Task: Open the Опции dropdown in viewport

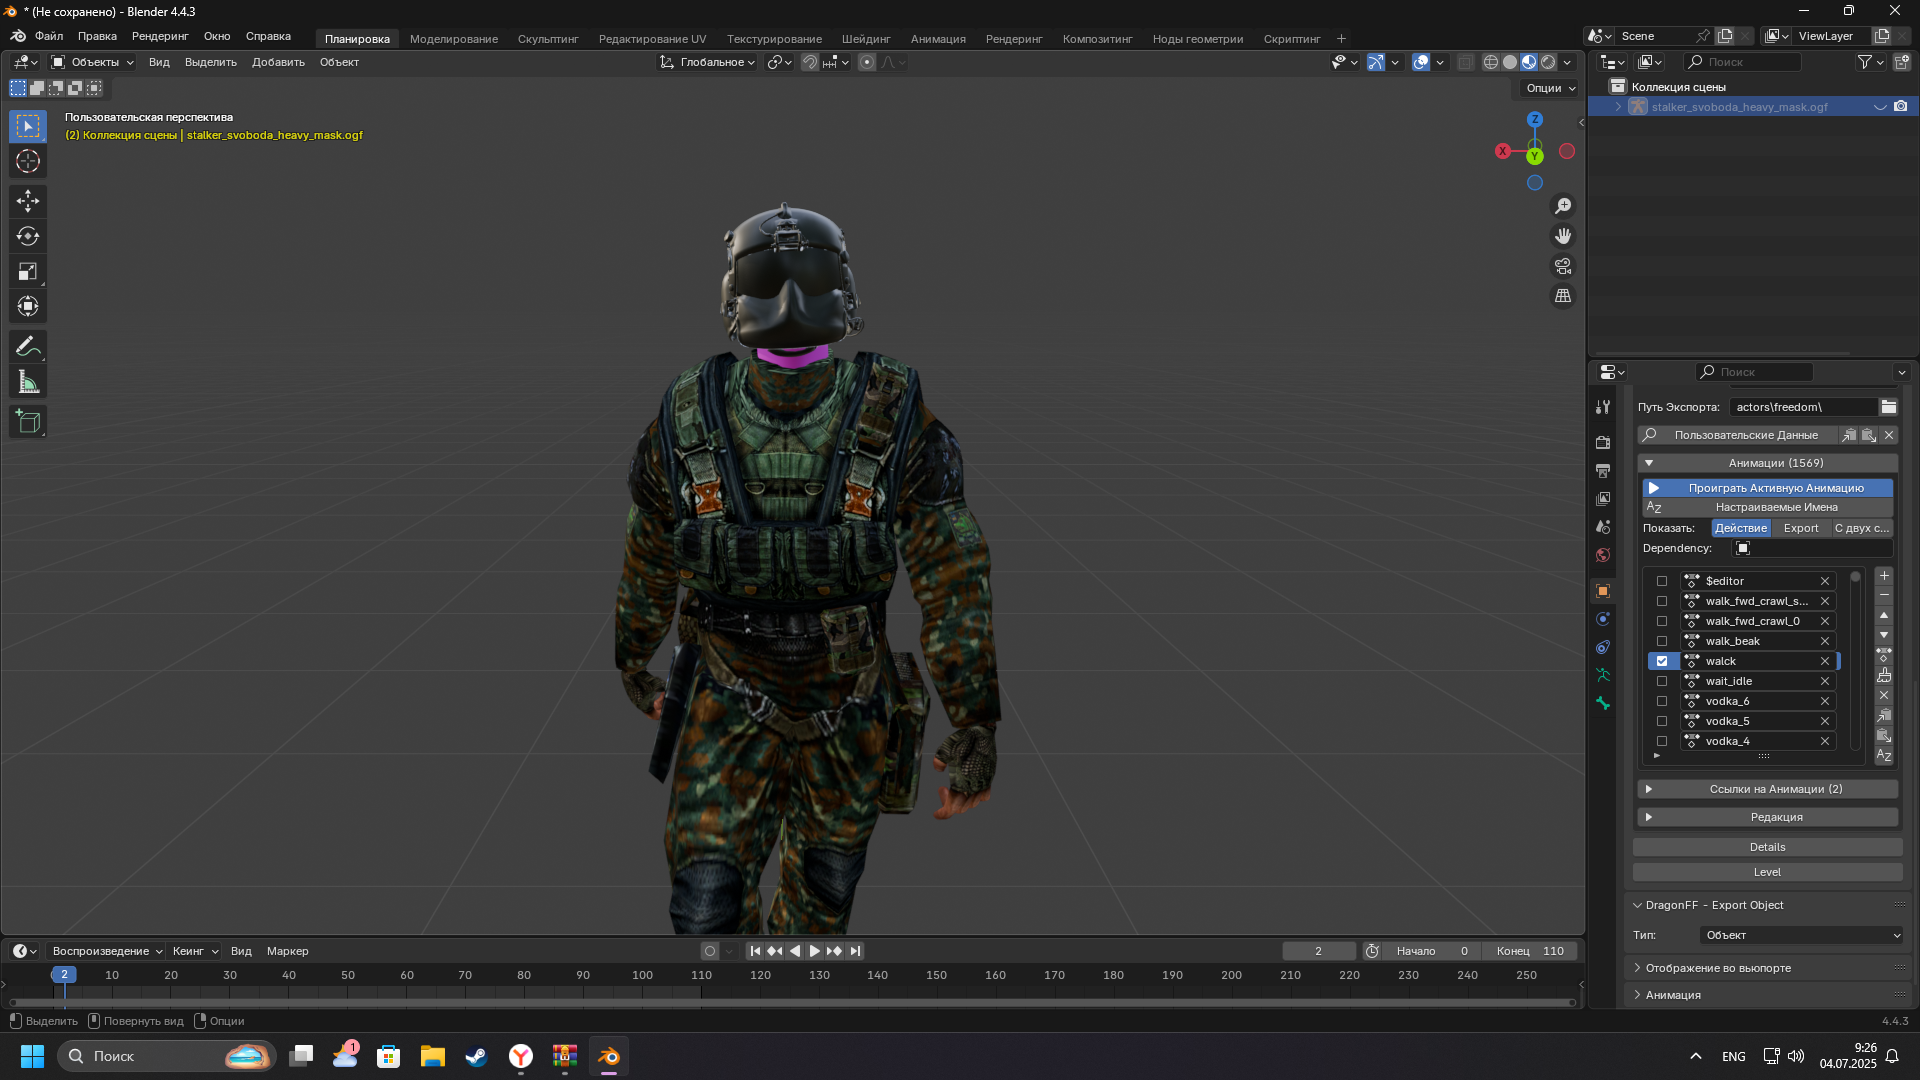Action: tap(1550, 88)
